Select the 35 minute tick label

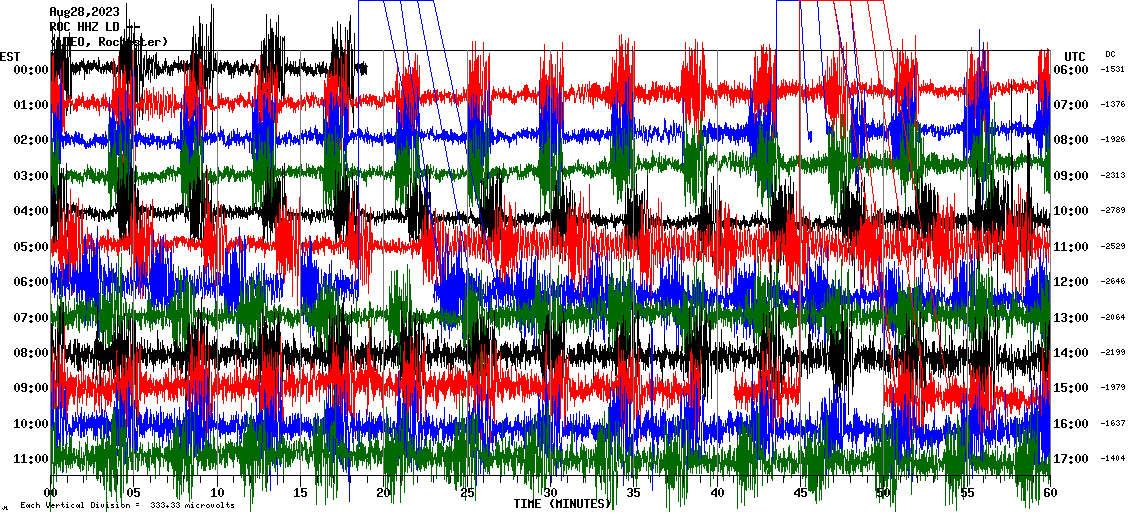point(634,493)
